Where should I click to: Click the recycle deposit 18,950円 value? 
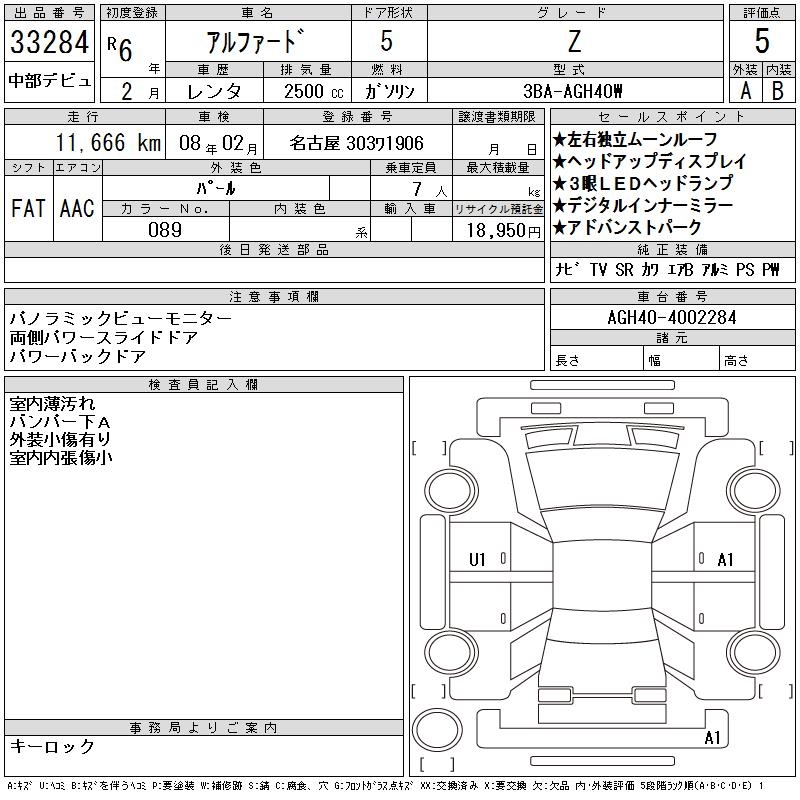click(503, 231)
